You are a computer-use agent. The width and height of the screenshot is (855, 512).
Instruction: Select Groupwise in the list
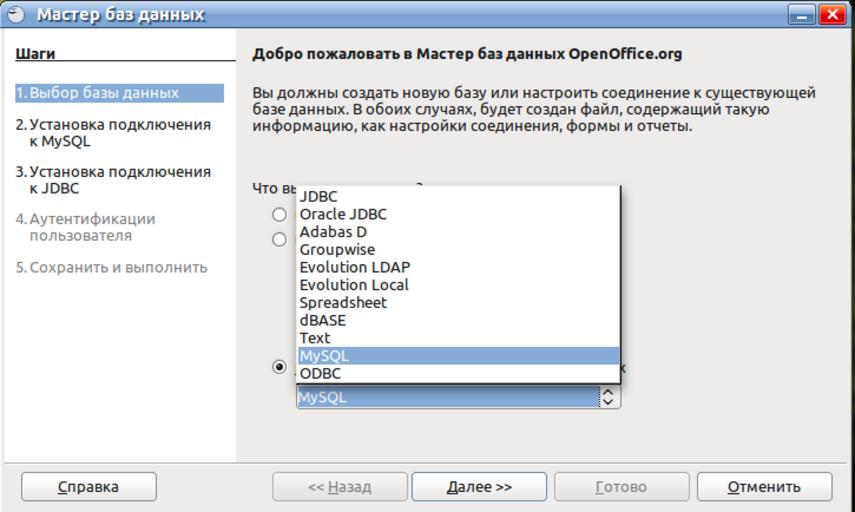(x=337, y=249)
